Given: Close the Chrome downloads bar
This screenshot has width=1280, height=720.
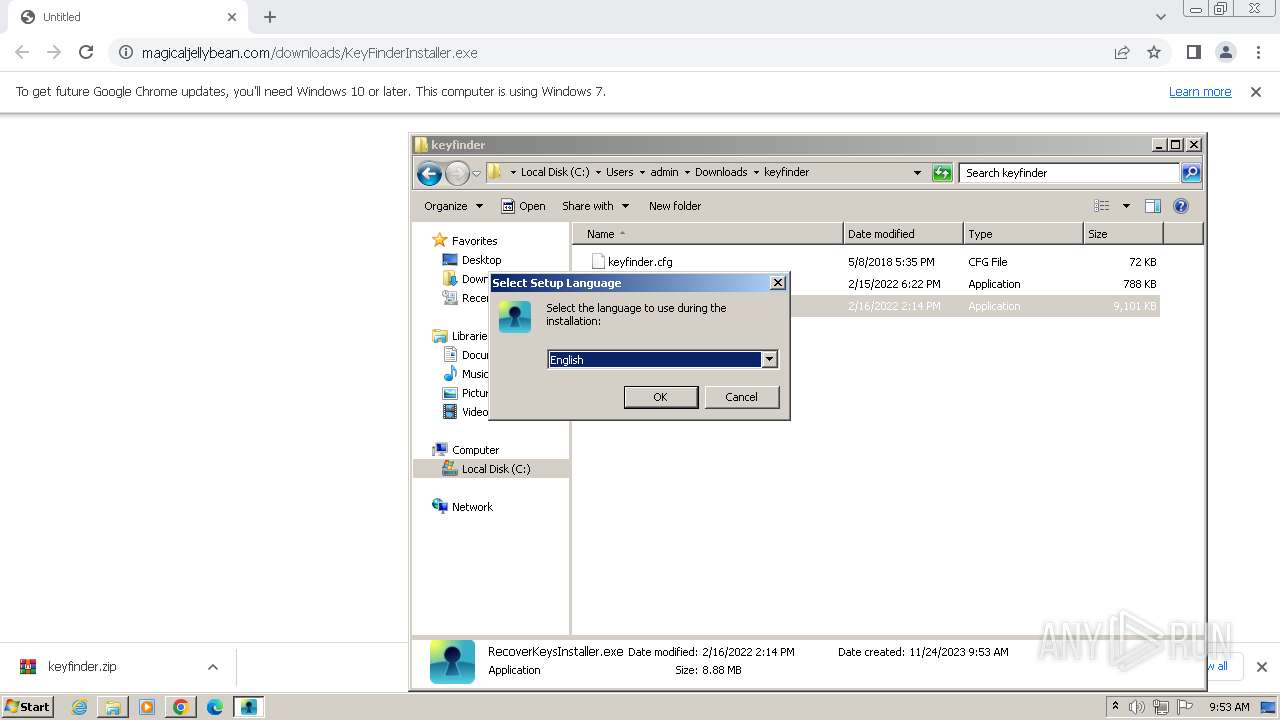Looking at the screenshot, I should [x=1261, y=667].
